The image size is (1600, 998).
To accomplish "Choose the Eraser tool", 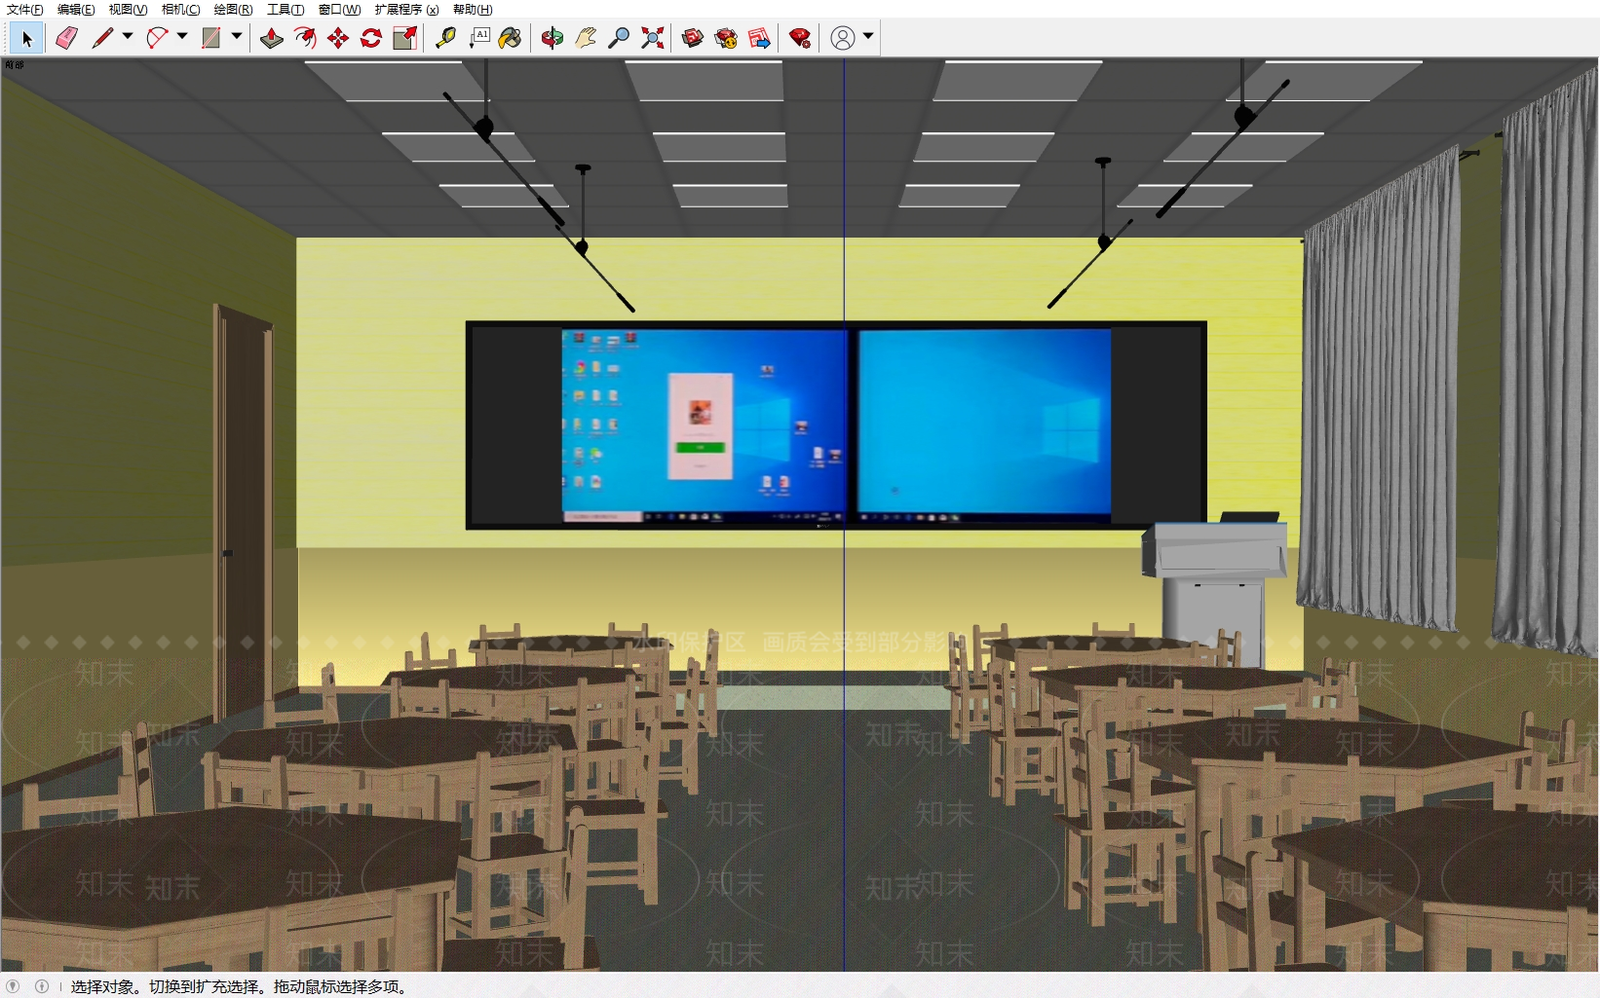I will point(66,38).
